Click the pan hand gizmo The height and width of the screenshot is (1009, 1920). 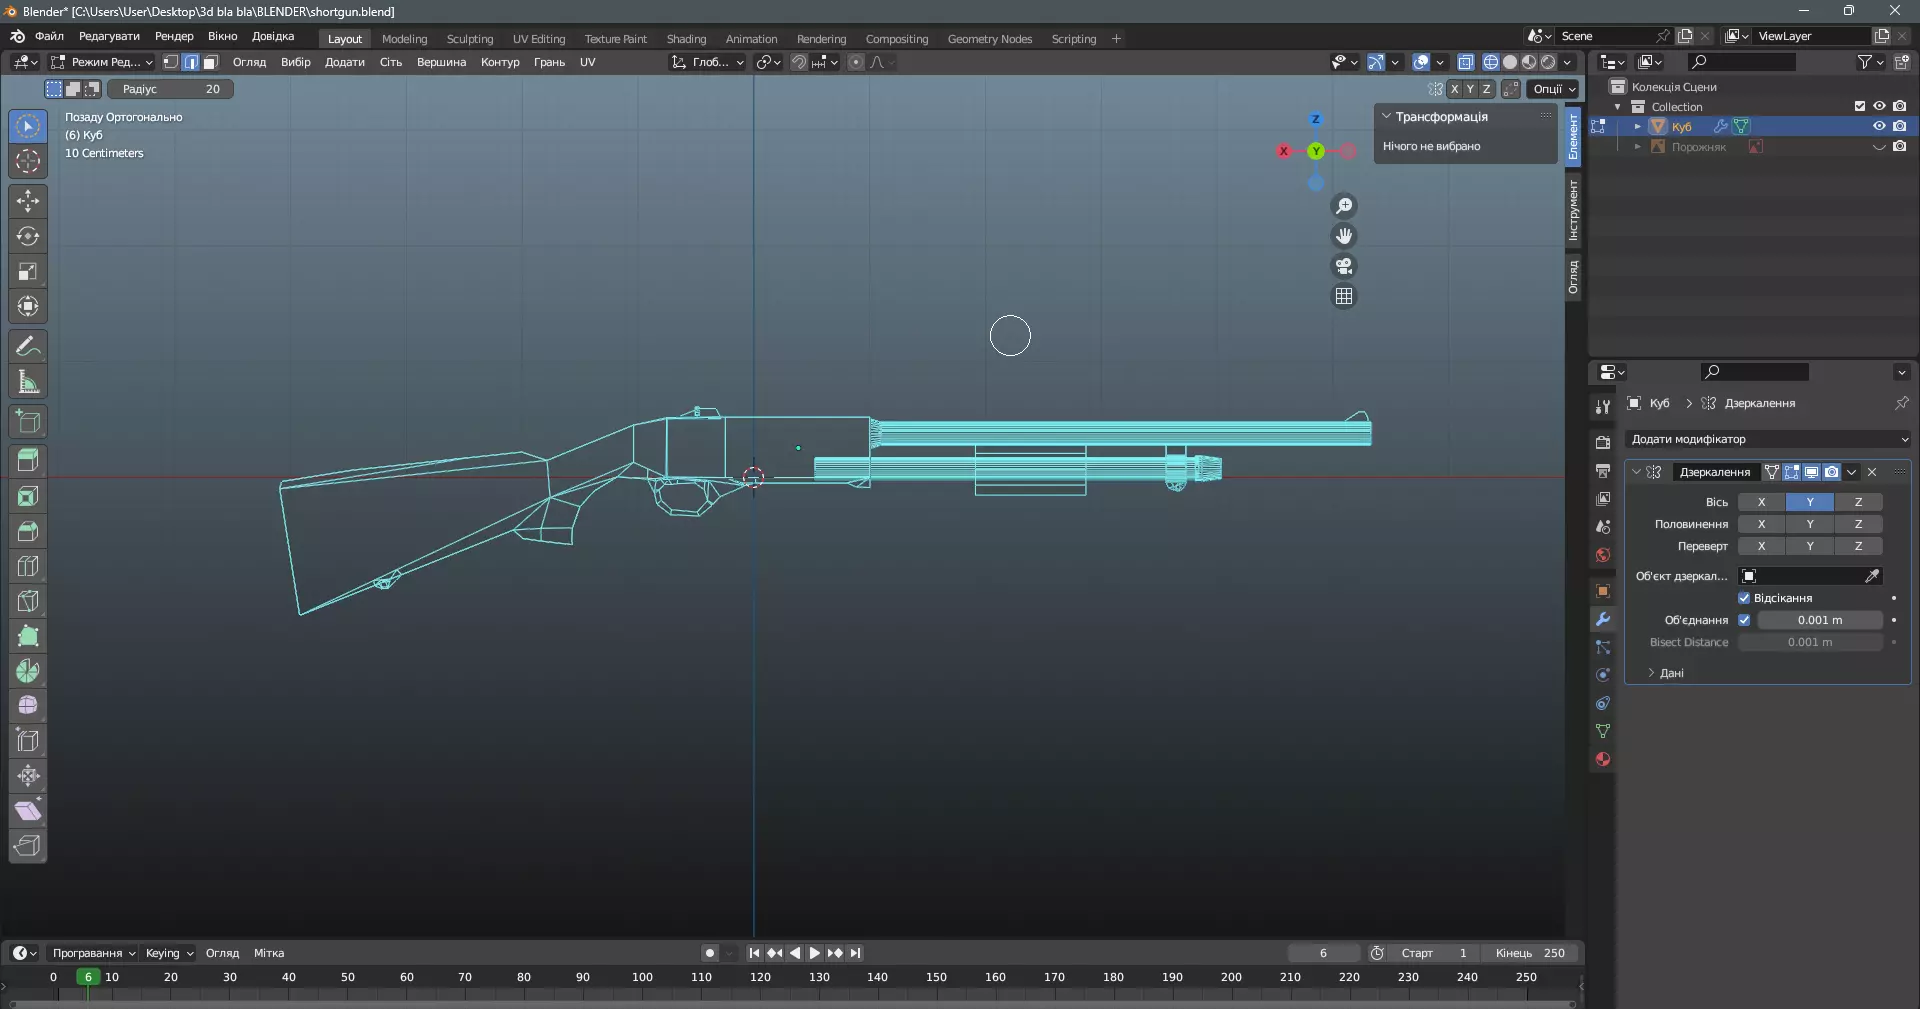pos(1344,236)
